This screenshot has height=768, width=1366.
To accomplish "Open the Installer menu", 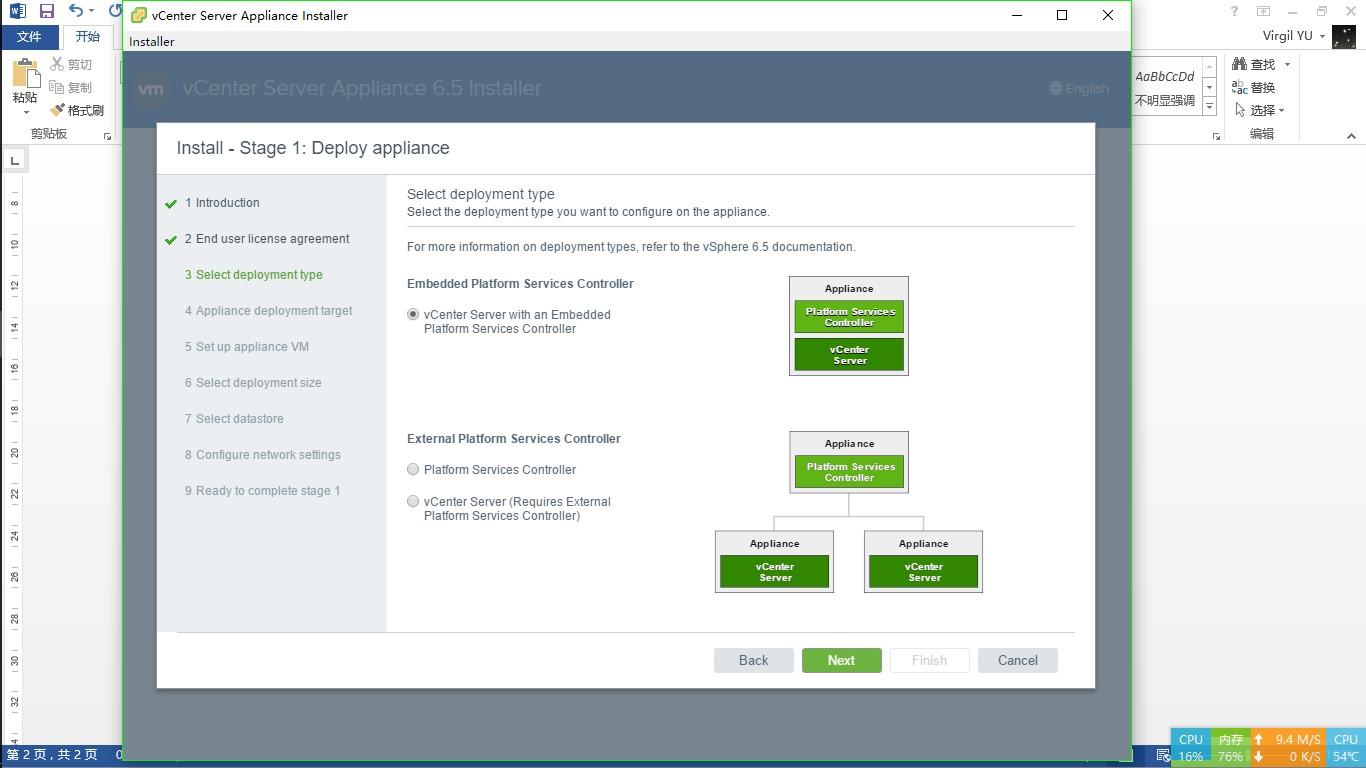I will [152, 41].
